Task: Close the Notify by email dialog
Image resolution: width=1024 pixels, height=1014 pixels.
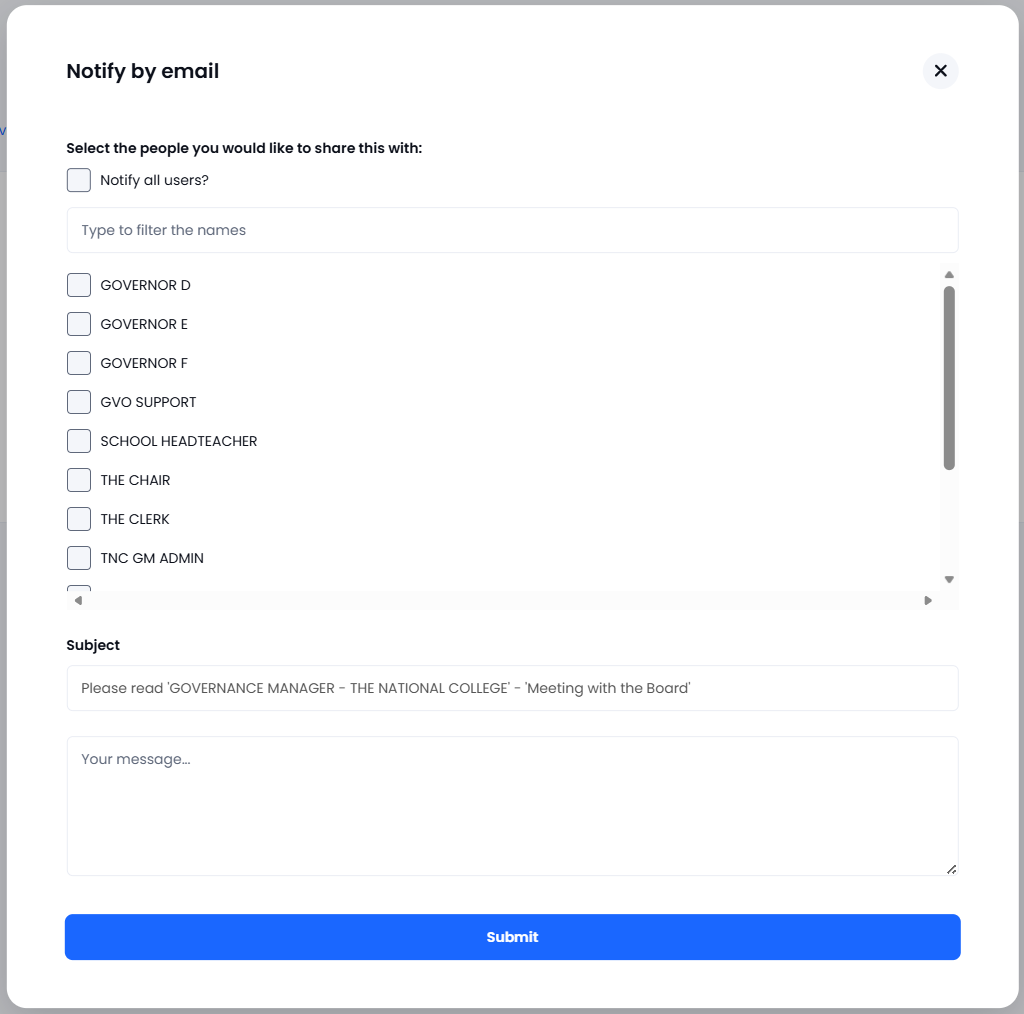Action: [940, 71]
